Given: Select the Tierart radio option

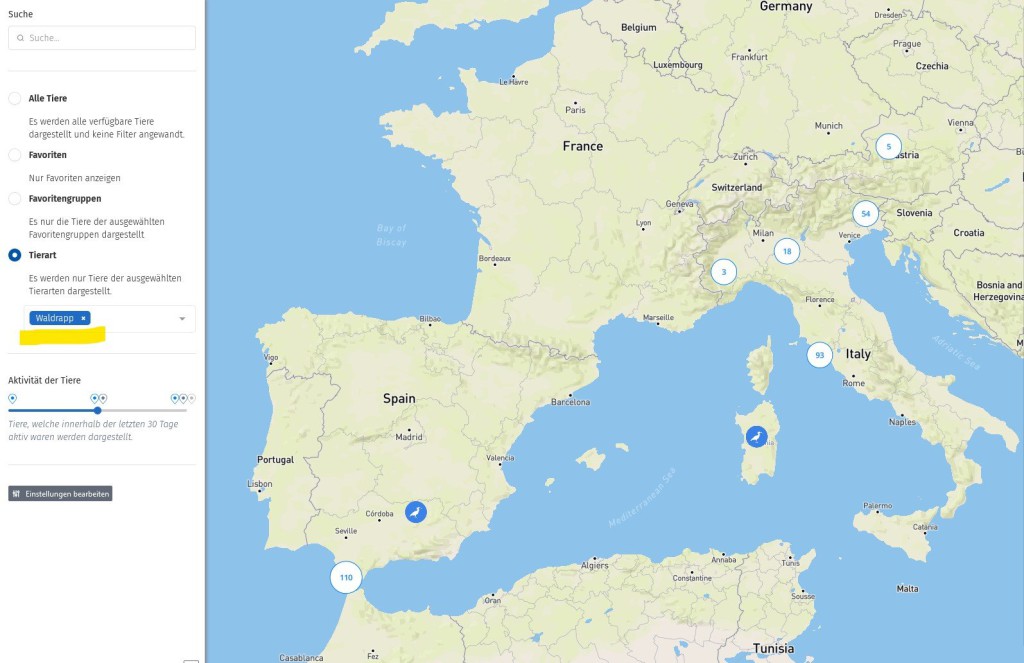Looking at the screenshot, I should point(15,255).
